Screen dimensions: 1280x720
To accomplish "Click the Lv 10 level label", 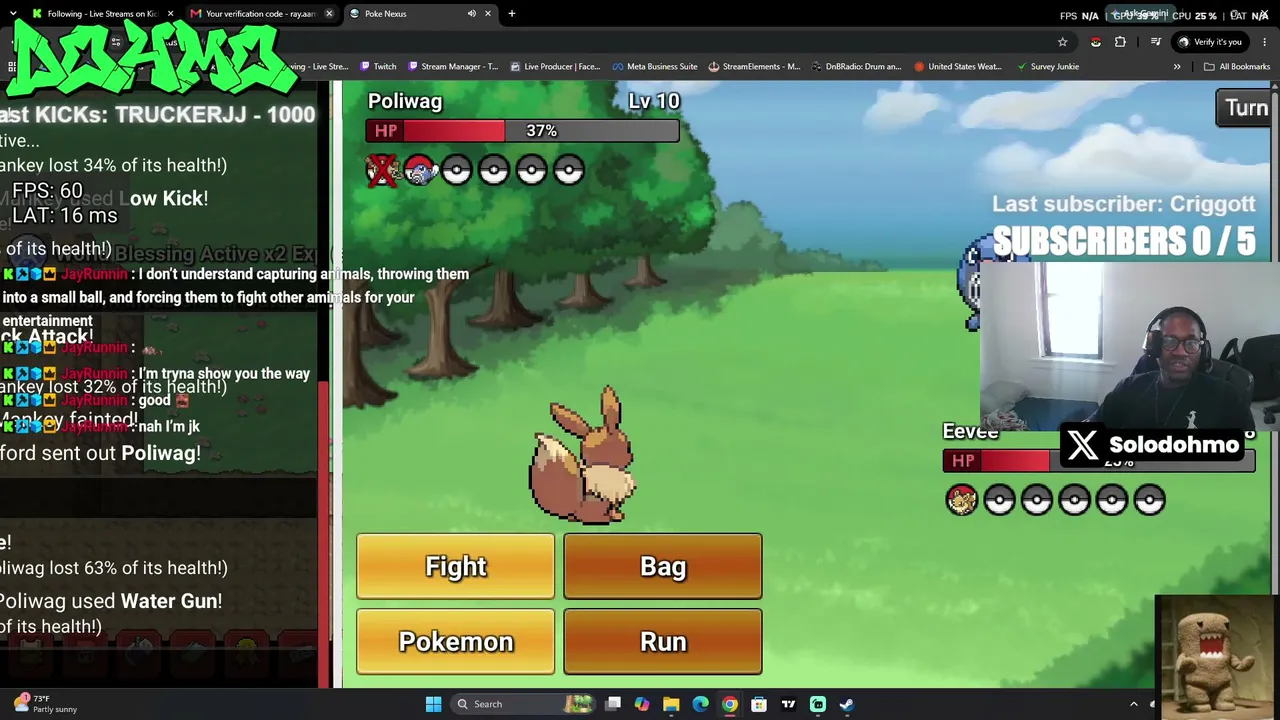I will pyautogui.click(x=654, y=101).
